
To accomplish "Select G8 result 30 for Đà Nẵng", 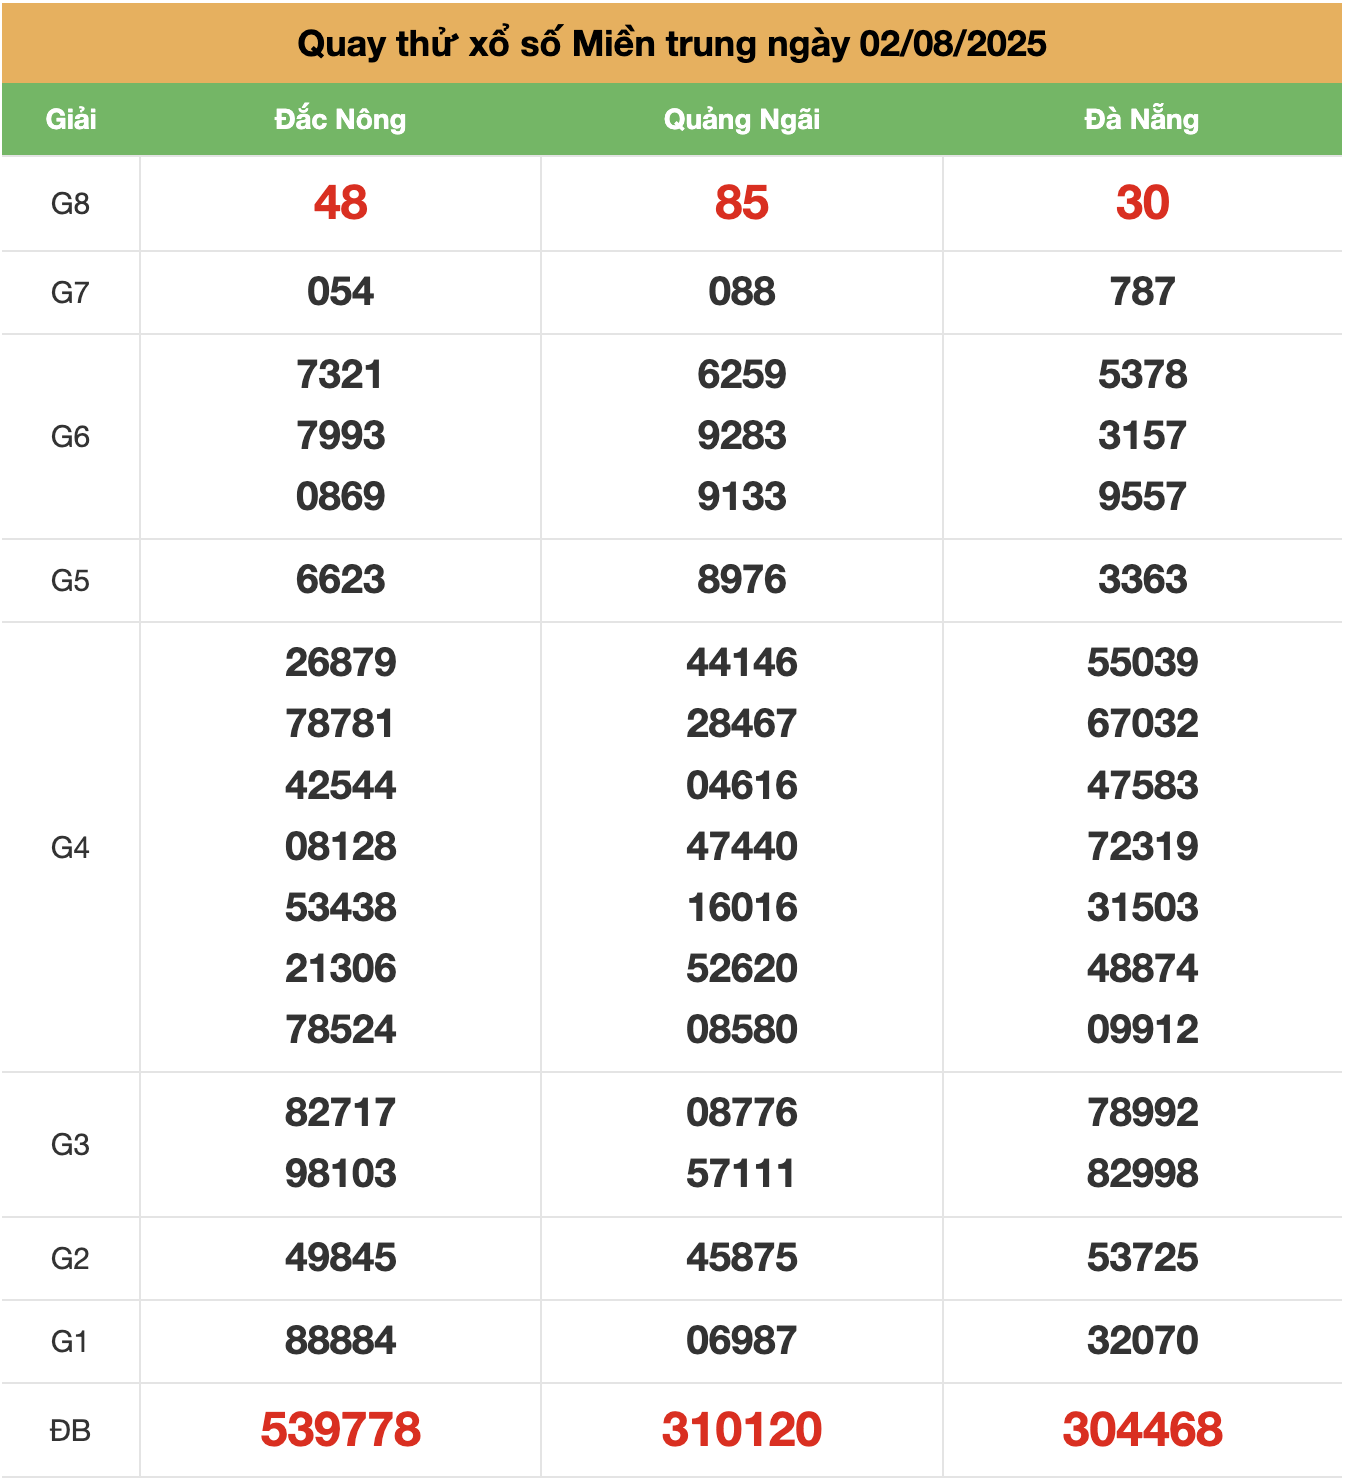I will coord(1142,203).
